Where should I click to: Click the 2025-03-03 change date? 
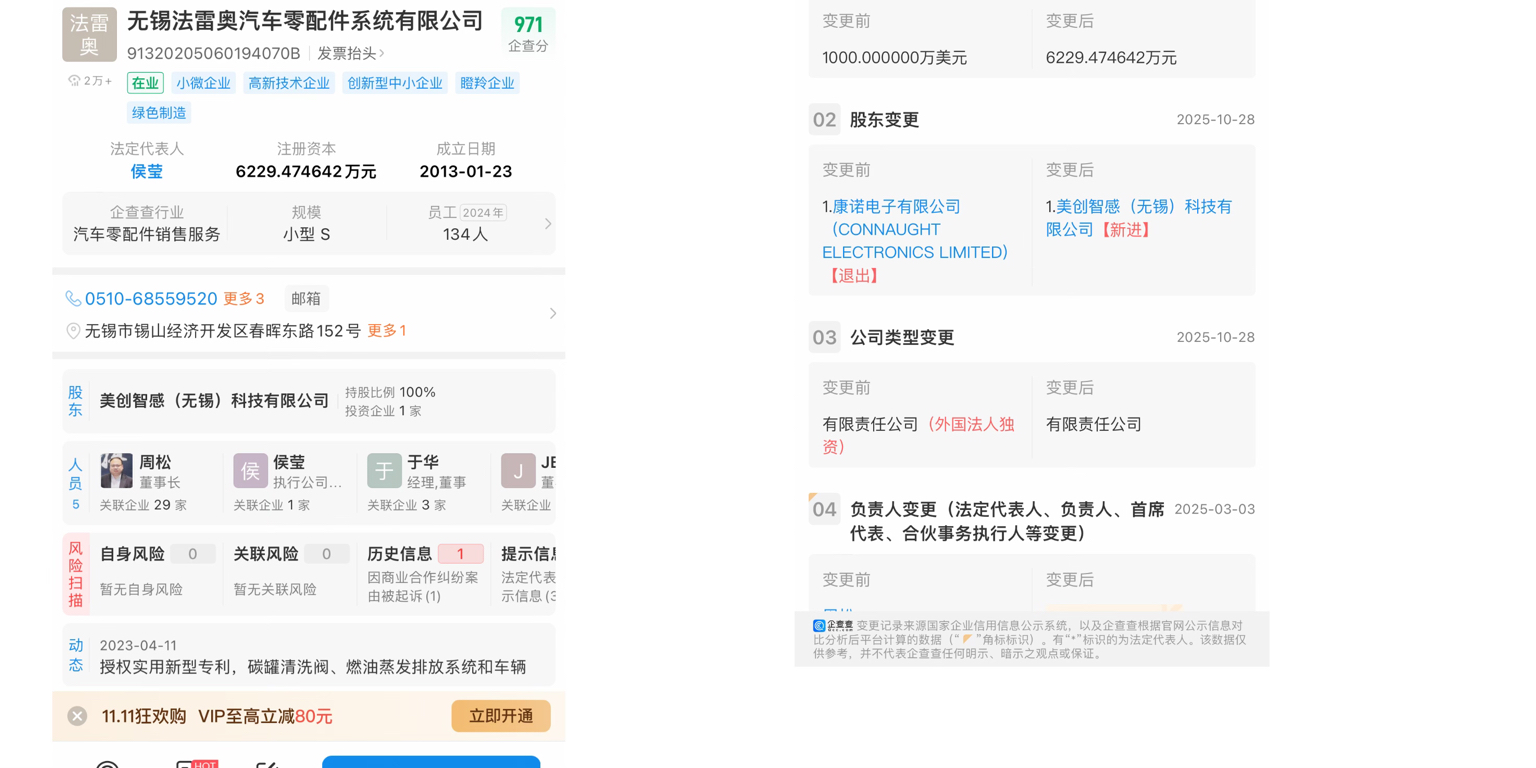[x=1214, y=509]
